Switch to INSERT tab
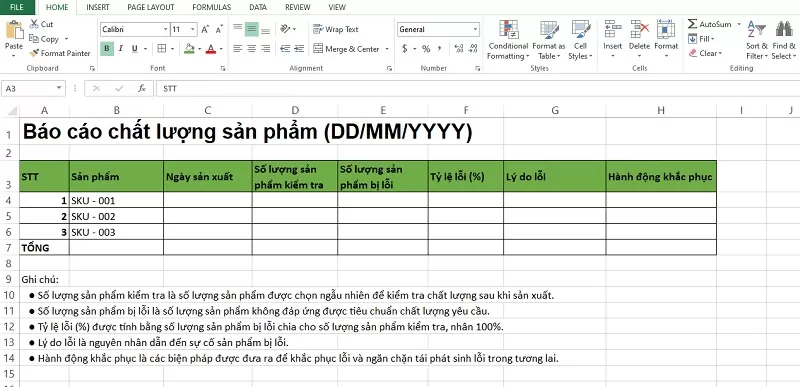Viewport: 800px width, 387px height. click(x=97, y=7)
